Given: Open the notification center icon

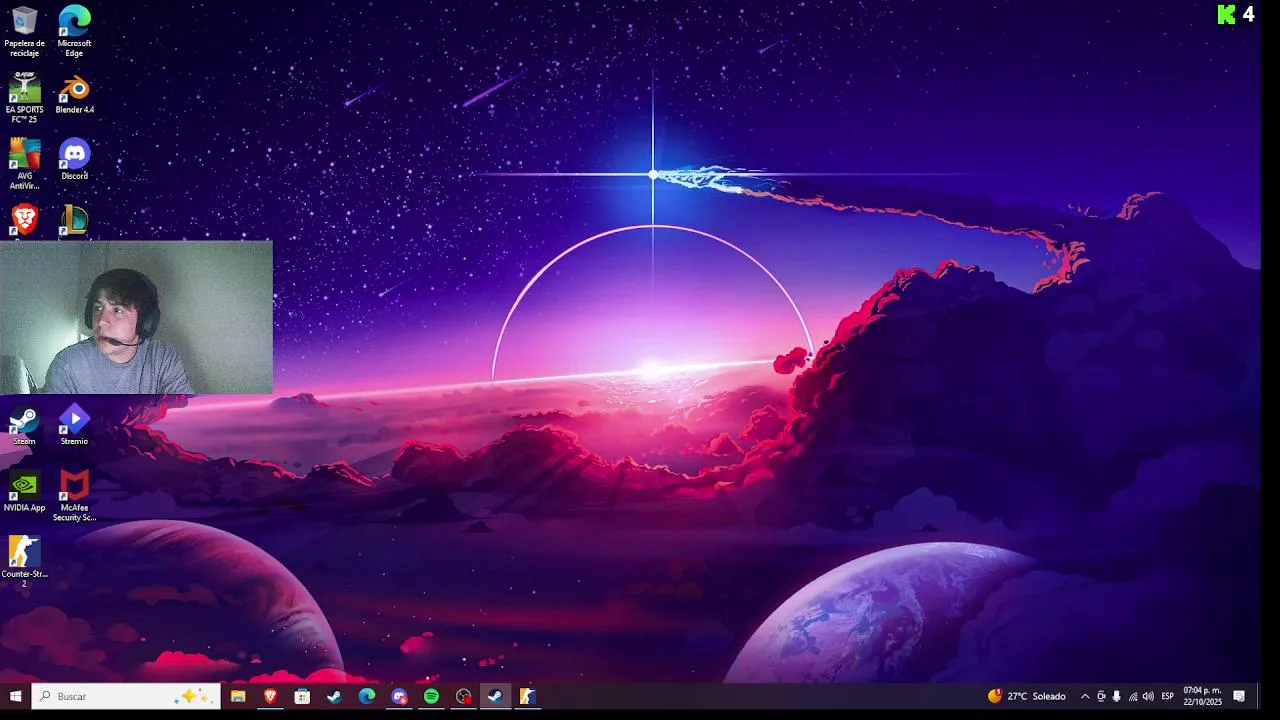Looking at the screenshot, I should [x=1239, y=696].
